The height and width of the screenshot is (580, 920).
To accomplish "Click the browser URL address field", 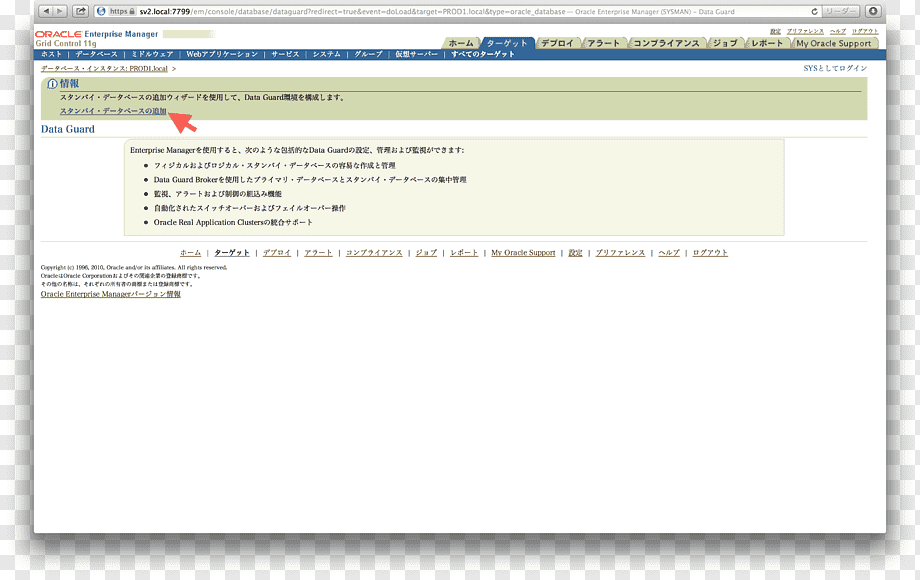I will 458,11.
